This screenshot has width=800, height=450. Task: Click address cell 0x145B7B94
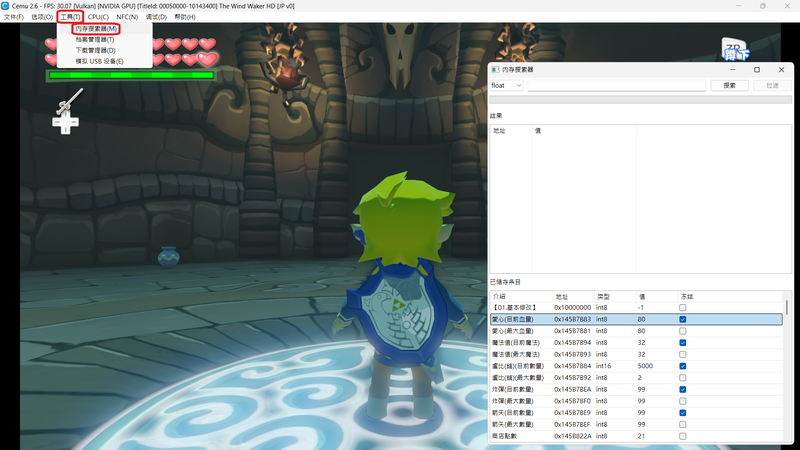pos(572,343)
